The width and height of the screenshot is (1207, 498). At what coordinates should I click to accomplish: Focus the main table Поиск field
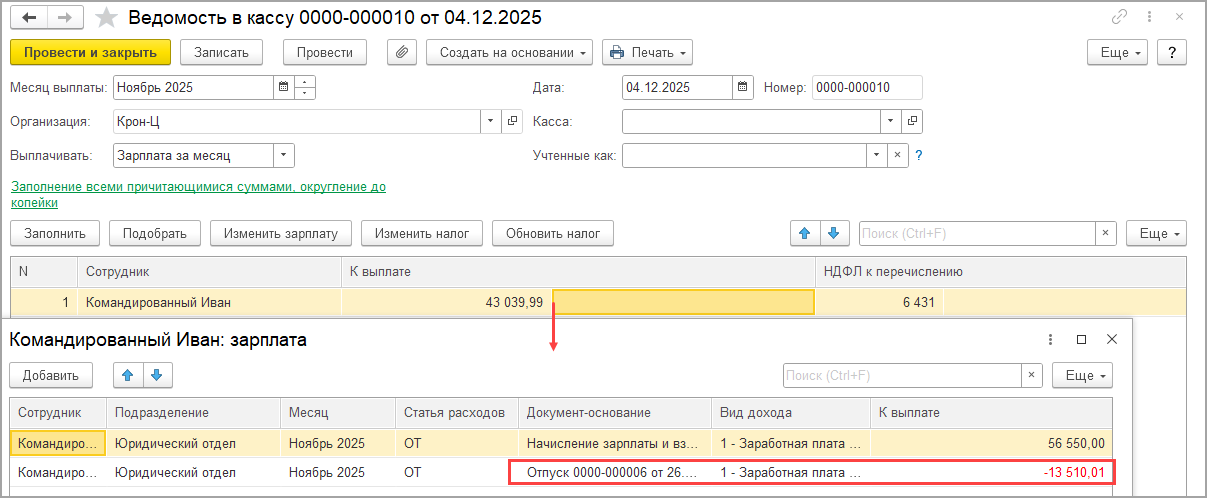(977, 233)
